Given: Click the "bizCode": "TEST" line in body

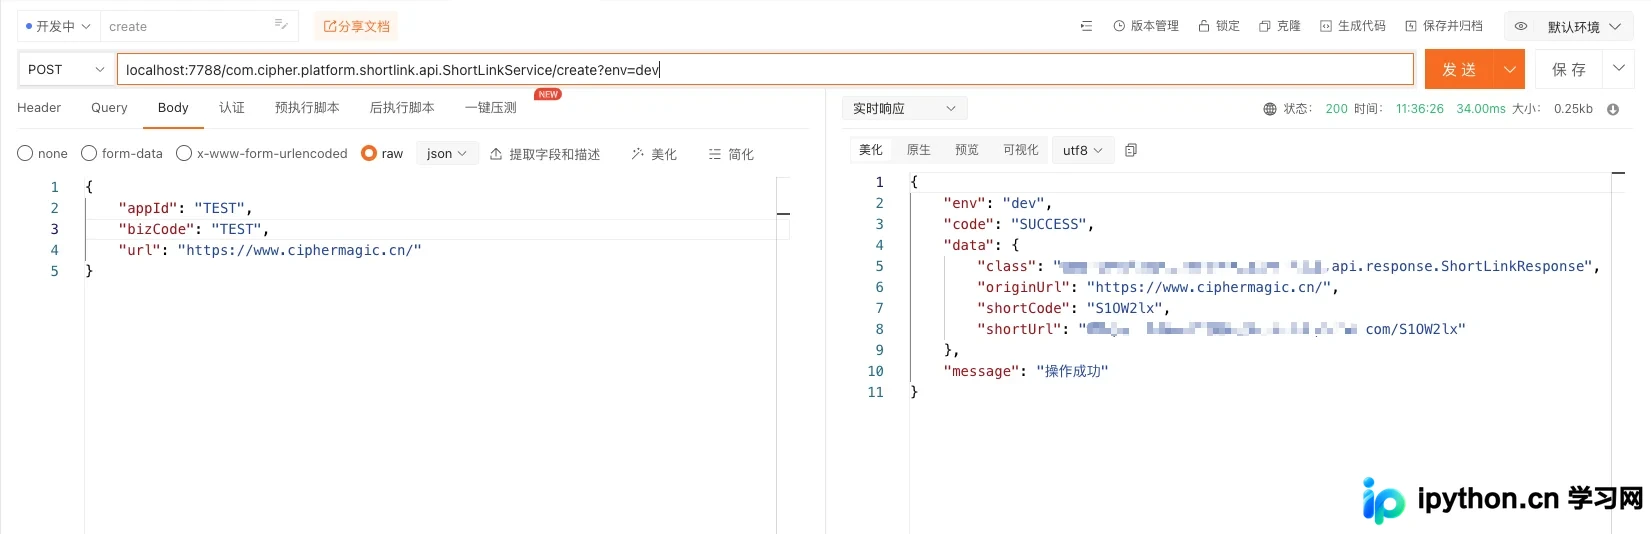Looking at the screenshot, I should tap(194, 229).
